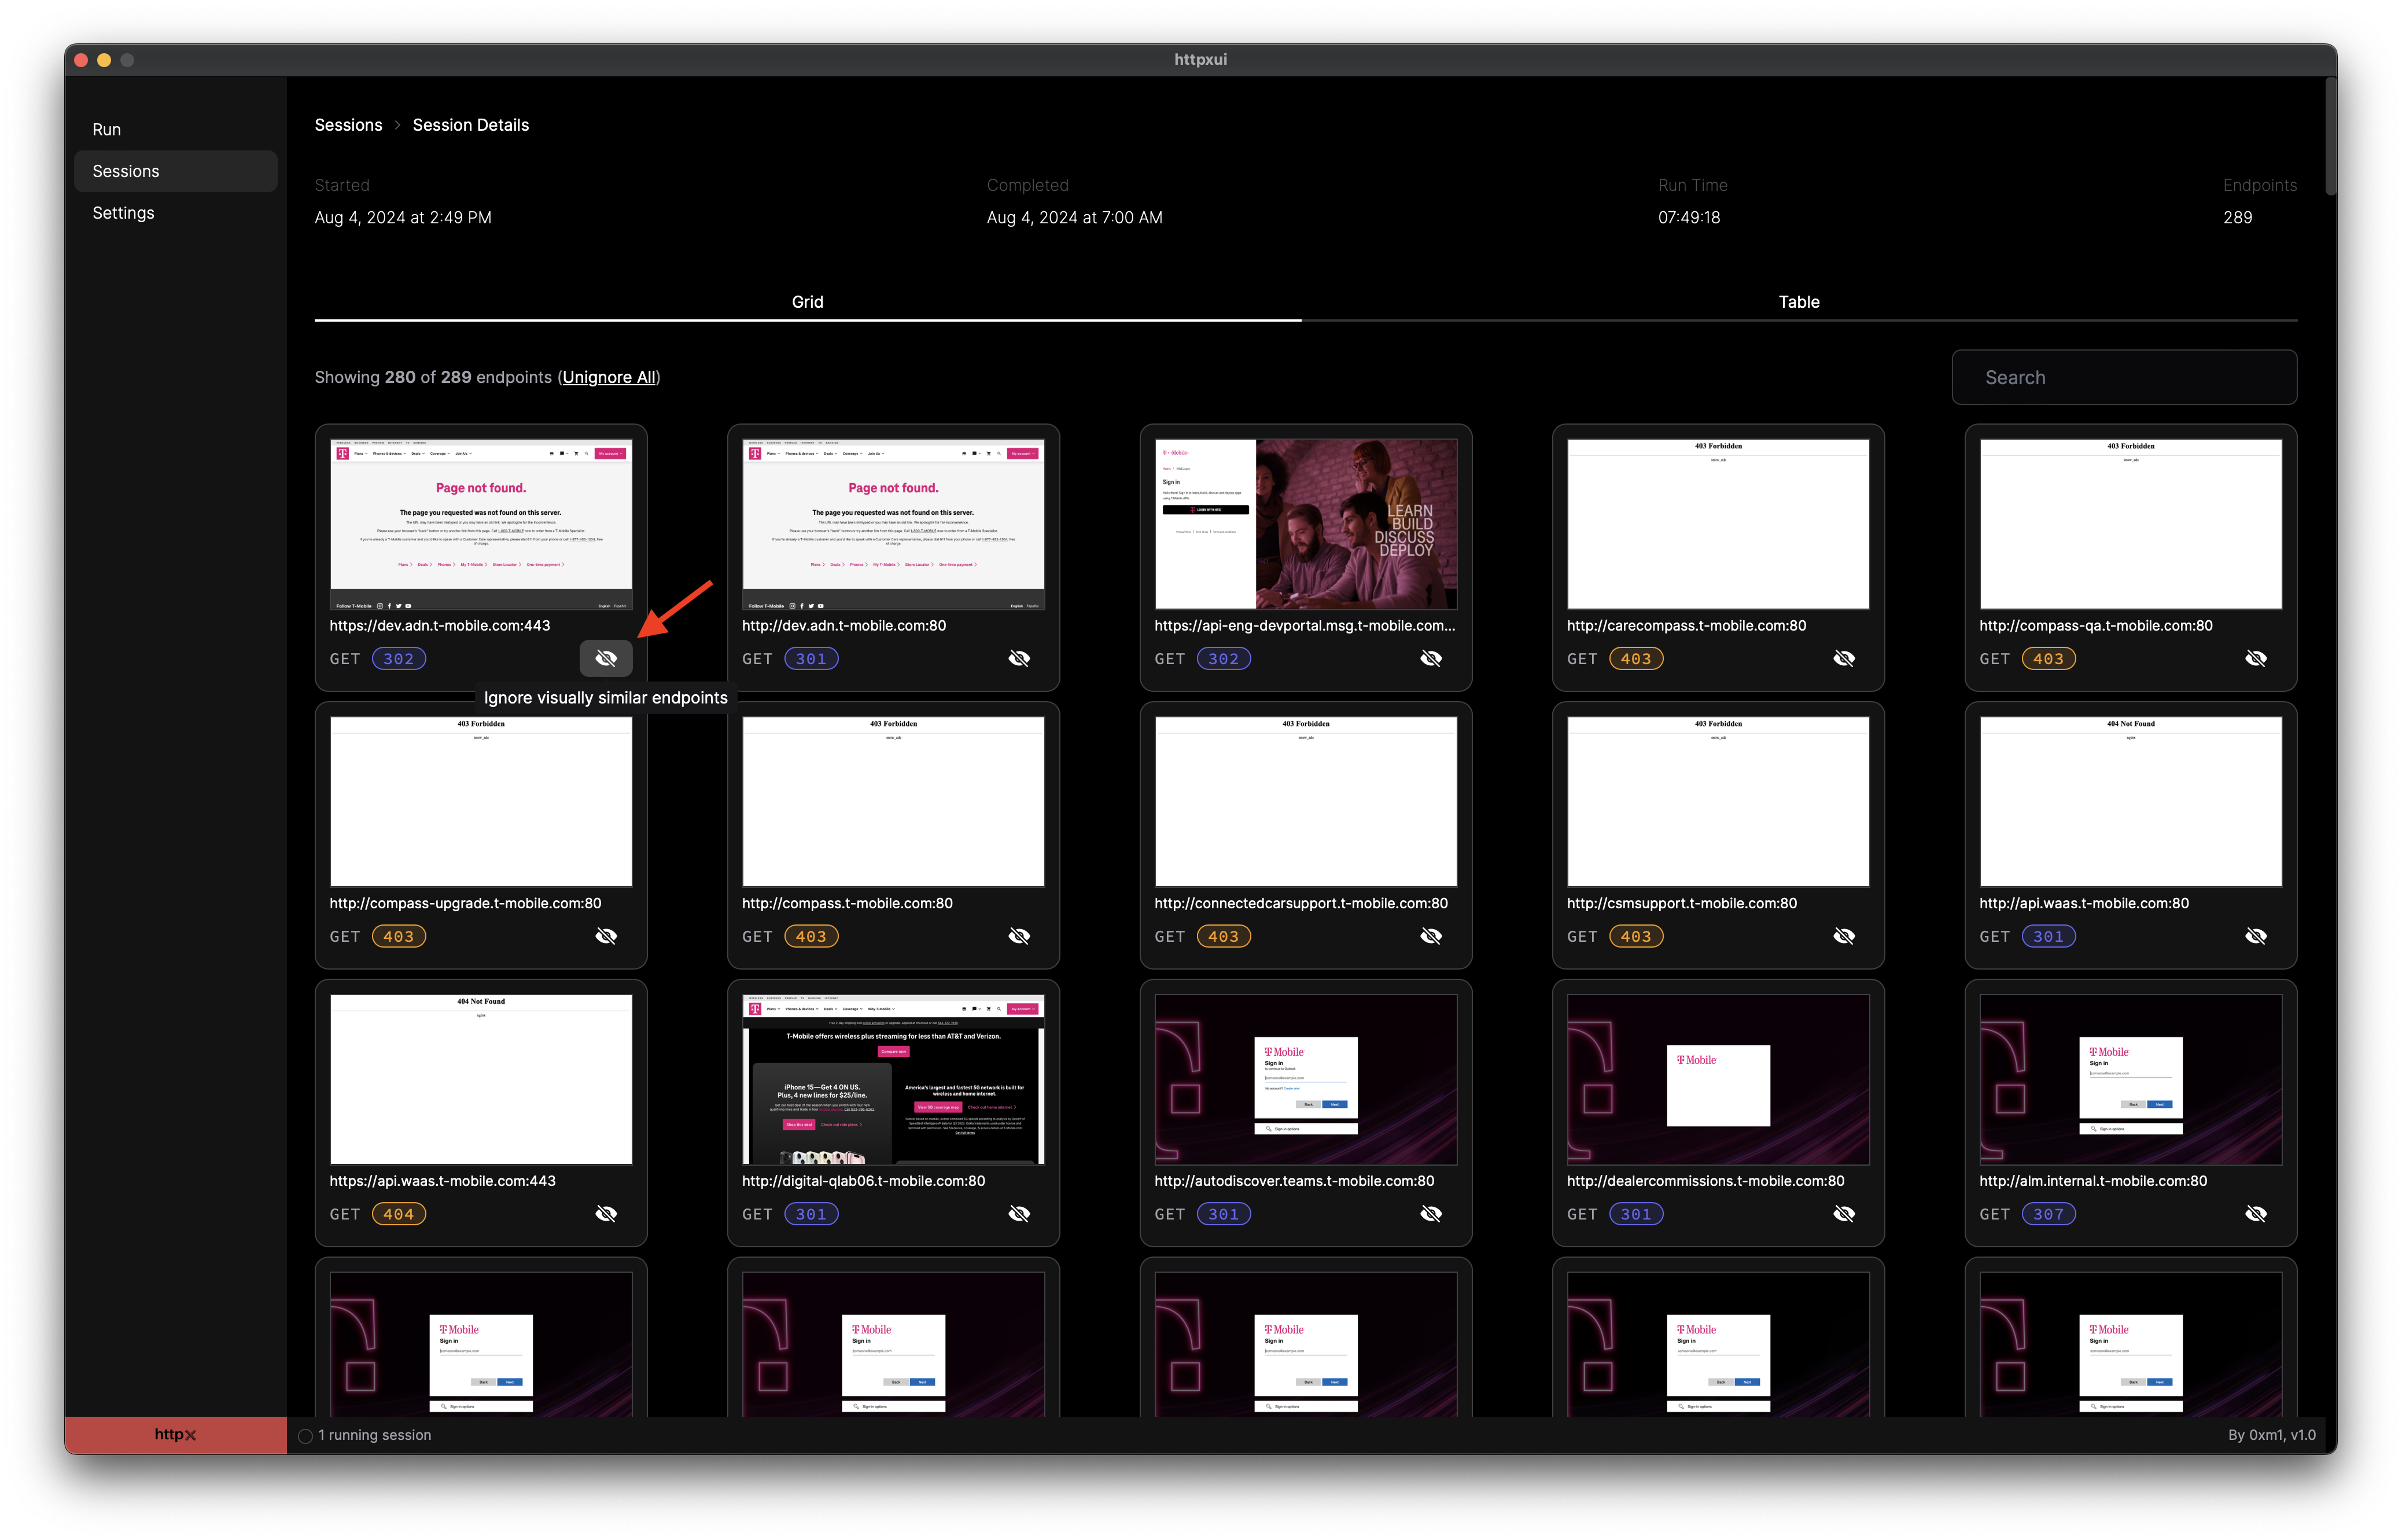Click the Run Time value 07:49:18
This screenshot has width=2402, height=1540.
1689,218
